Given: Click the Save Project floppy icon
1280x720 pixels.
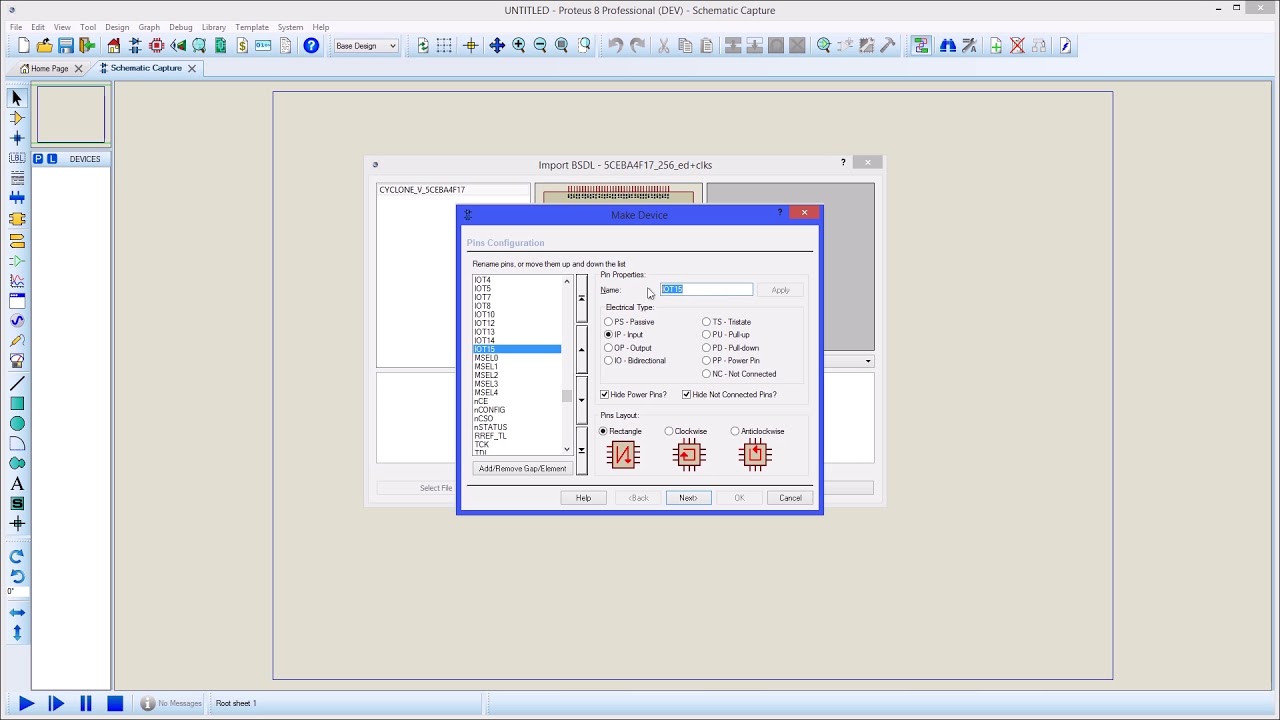Looking at the screenshot, I should [x=65, y=46].
